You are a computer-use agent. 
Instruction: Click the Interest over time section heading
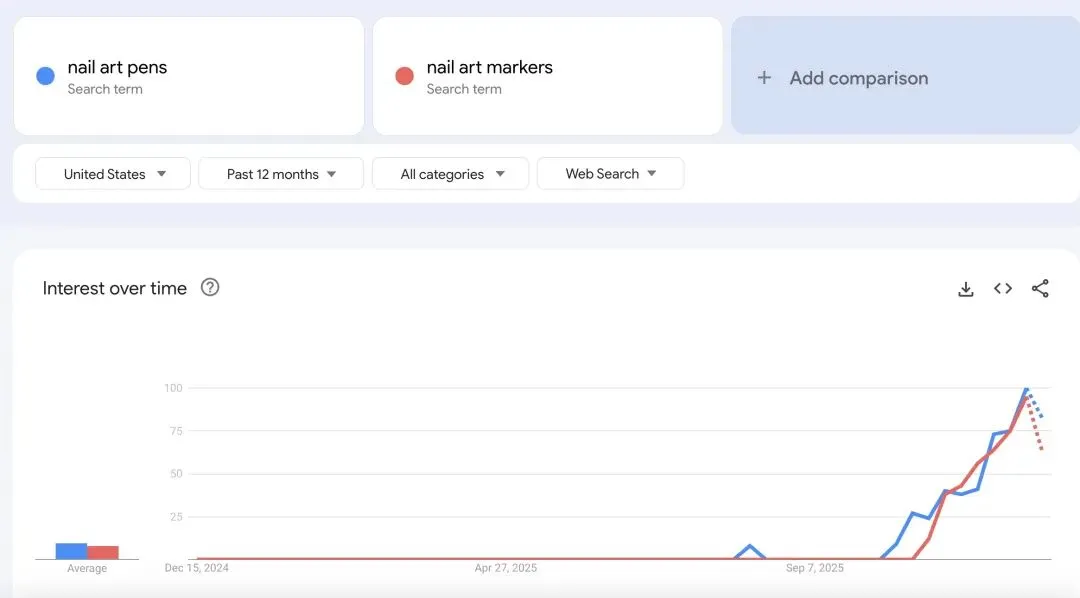(x=114, y=288)
